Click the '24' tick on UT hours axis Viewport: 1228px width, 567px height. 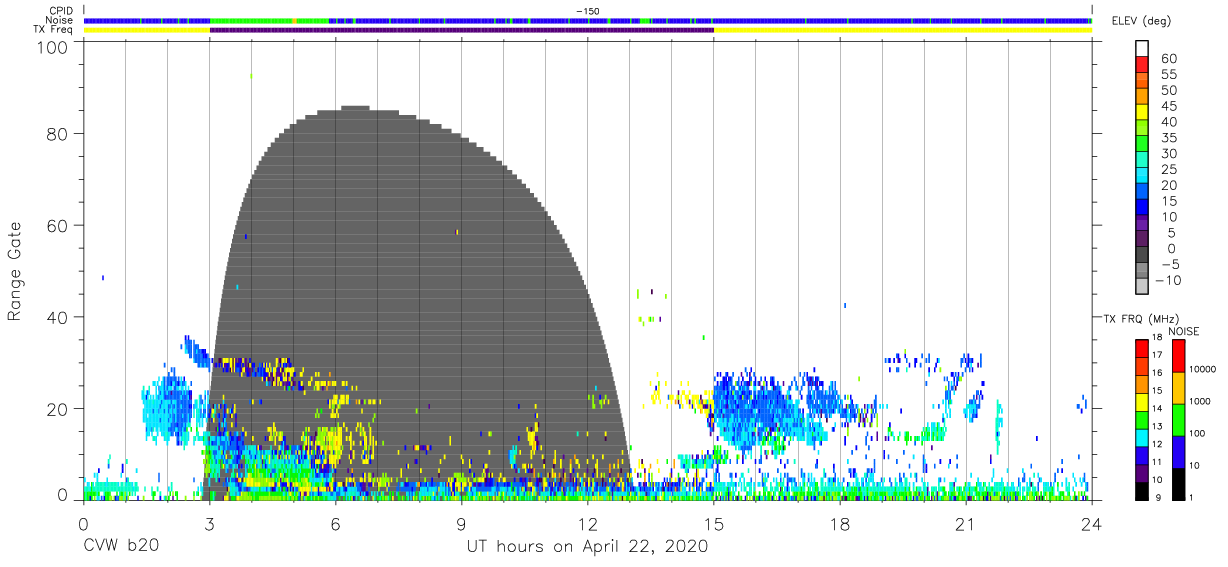(x=1092, y=524)
